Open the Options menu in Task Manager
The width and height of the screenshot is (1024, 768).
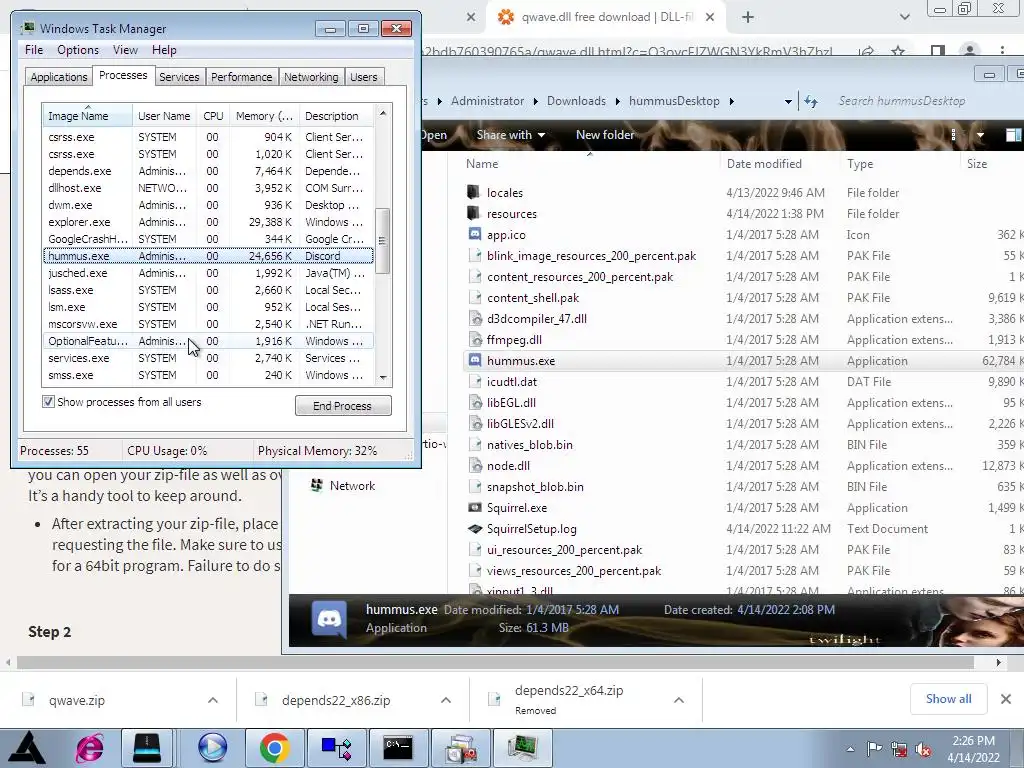[x=78, y=50]
